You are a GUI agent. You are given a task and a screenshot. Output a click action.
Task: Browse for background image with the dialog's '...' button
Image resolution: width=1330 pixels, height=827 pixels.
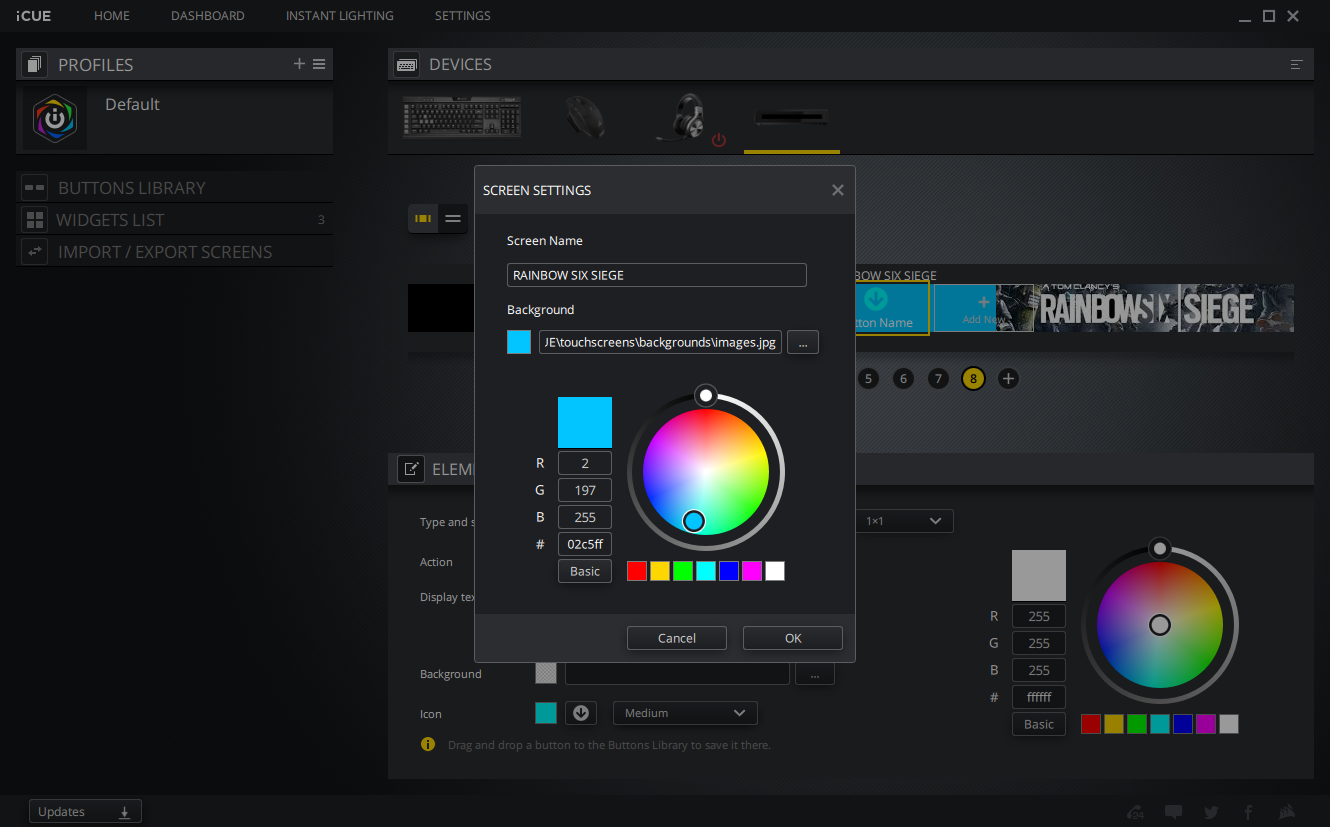(x=803, y=342)
